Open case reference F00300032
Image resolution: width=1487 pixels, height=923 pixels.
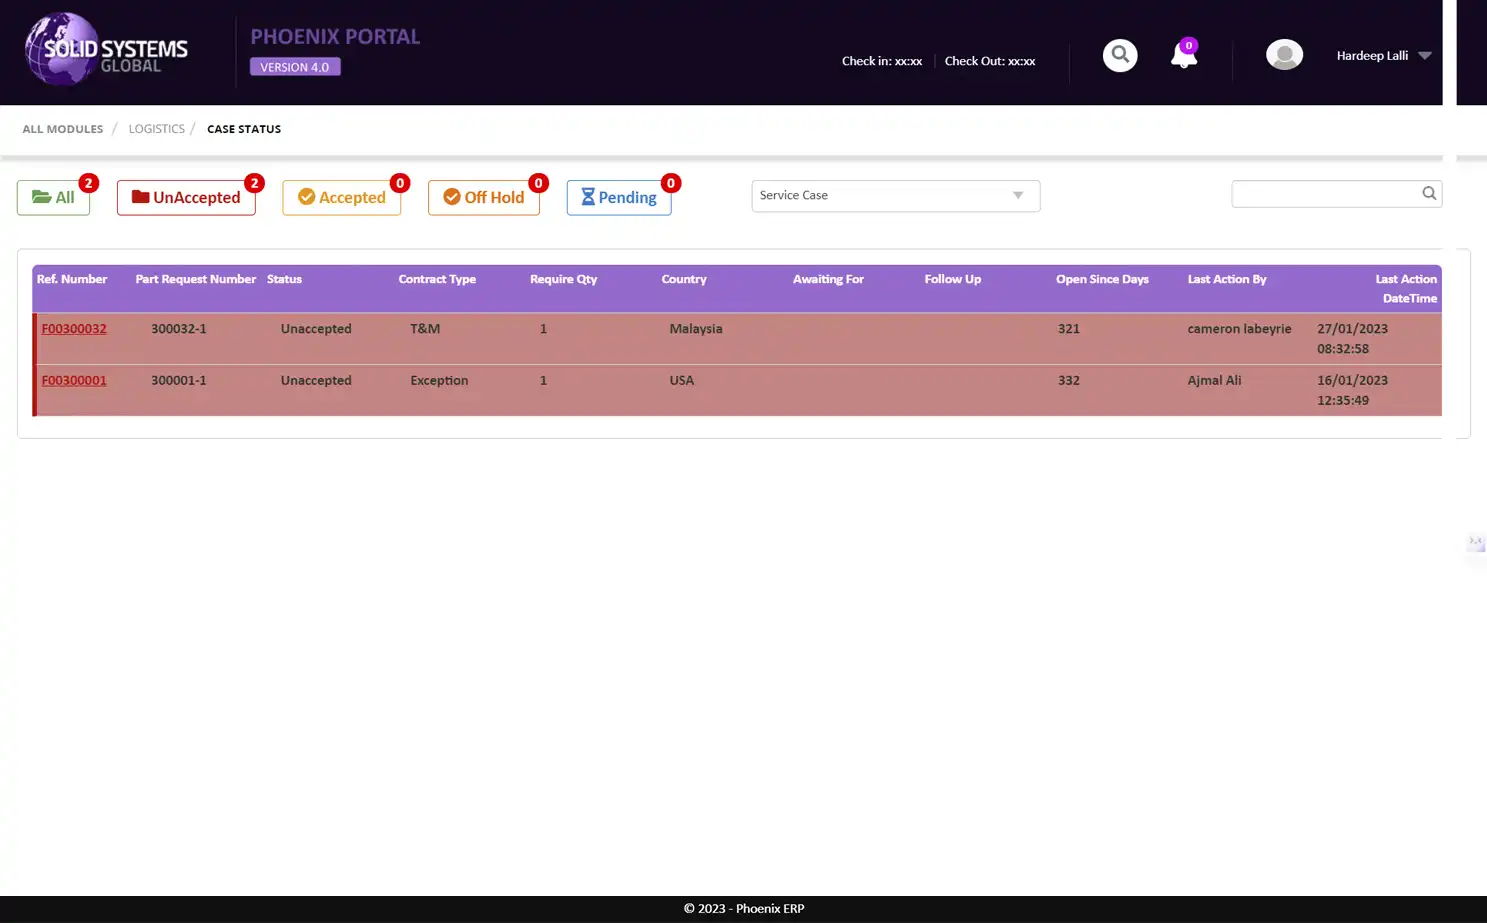(74, 328)
